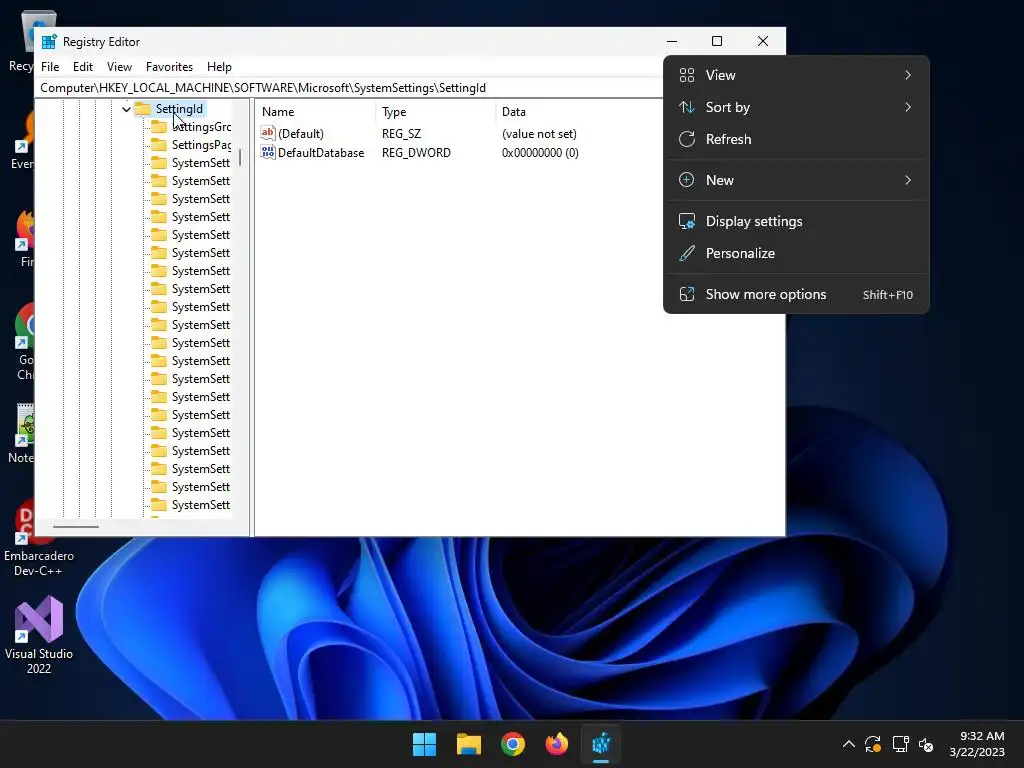The width and height of the screenshot is (1024, 768).
Task: Collapse the SettingId tree key
Action: (126, 109)
